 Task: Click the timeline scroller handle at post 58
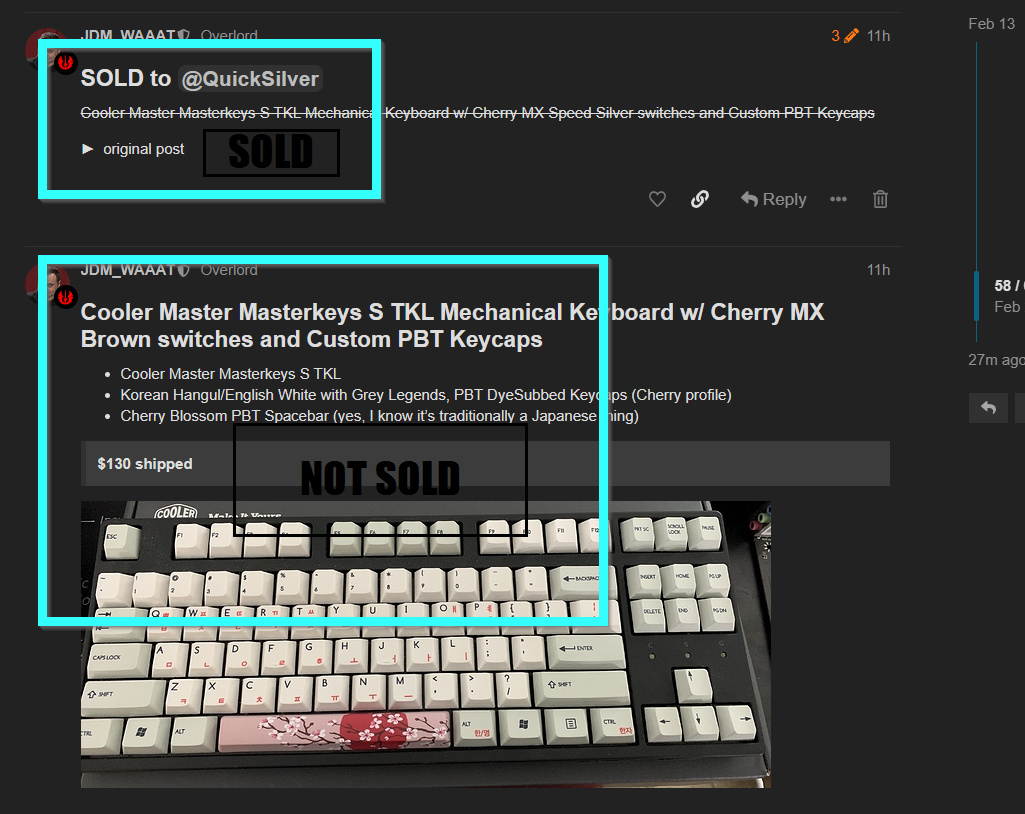977,296
